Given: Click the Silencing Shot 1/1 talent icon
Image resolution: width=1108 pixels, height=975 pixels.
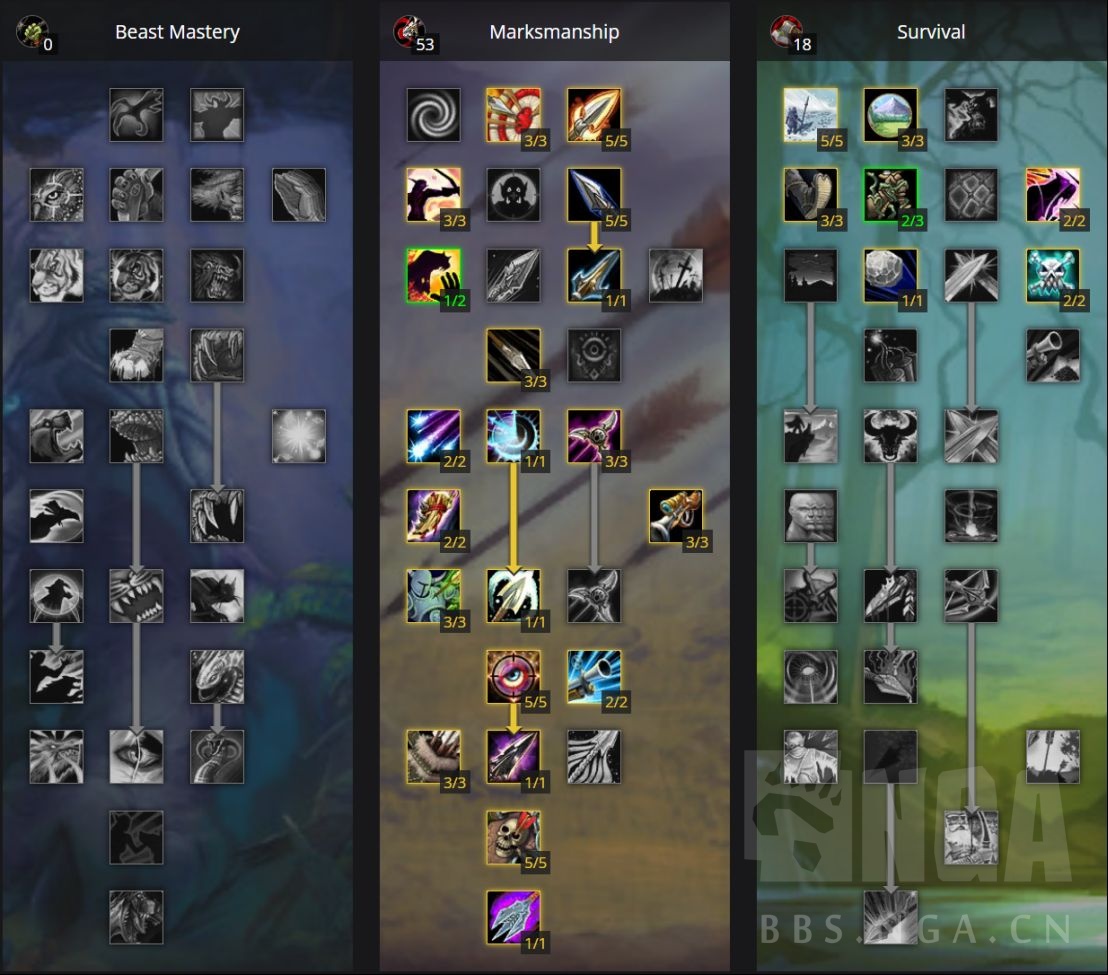Looking at the screenshot, I should [514, 757].
